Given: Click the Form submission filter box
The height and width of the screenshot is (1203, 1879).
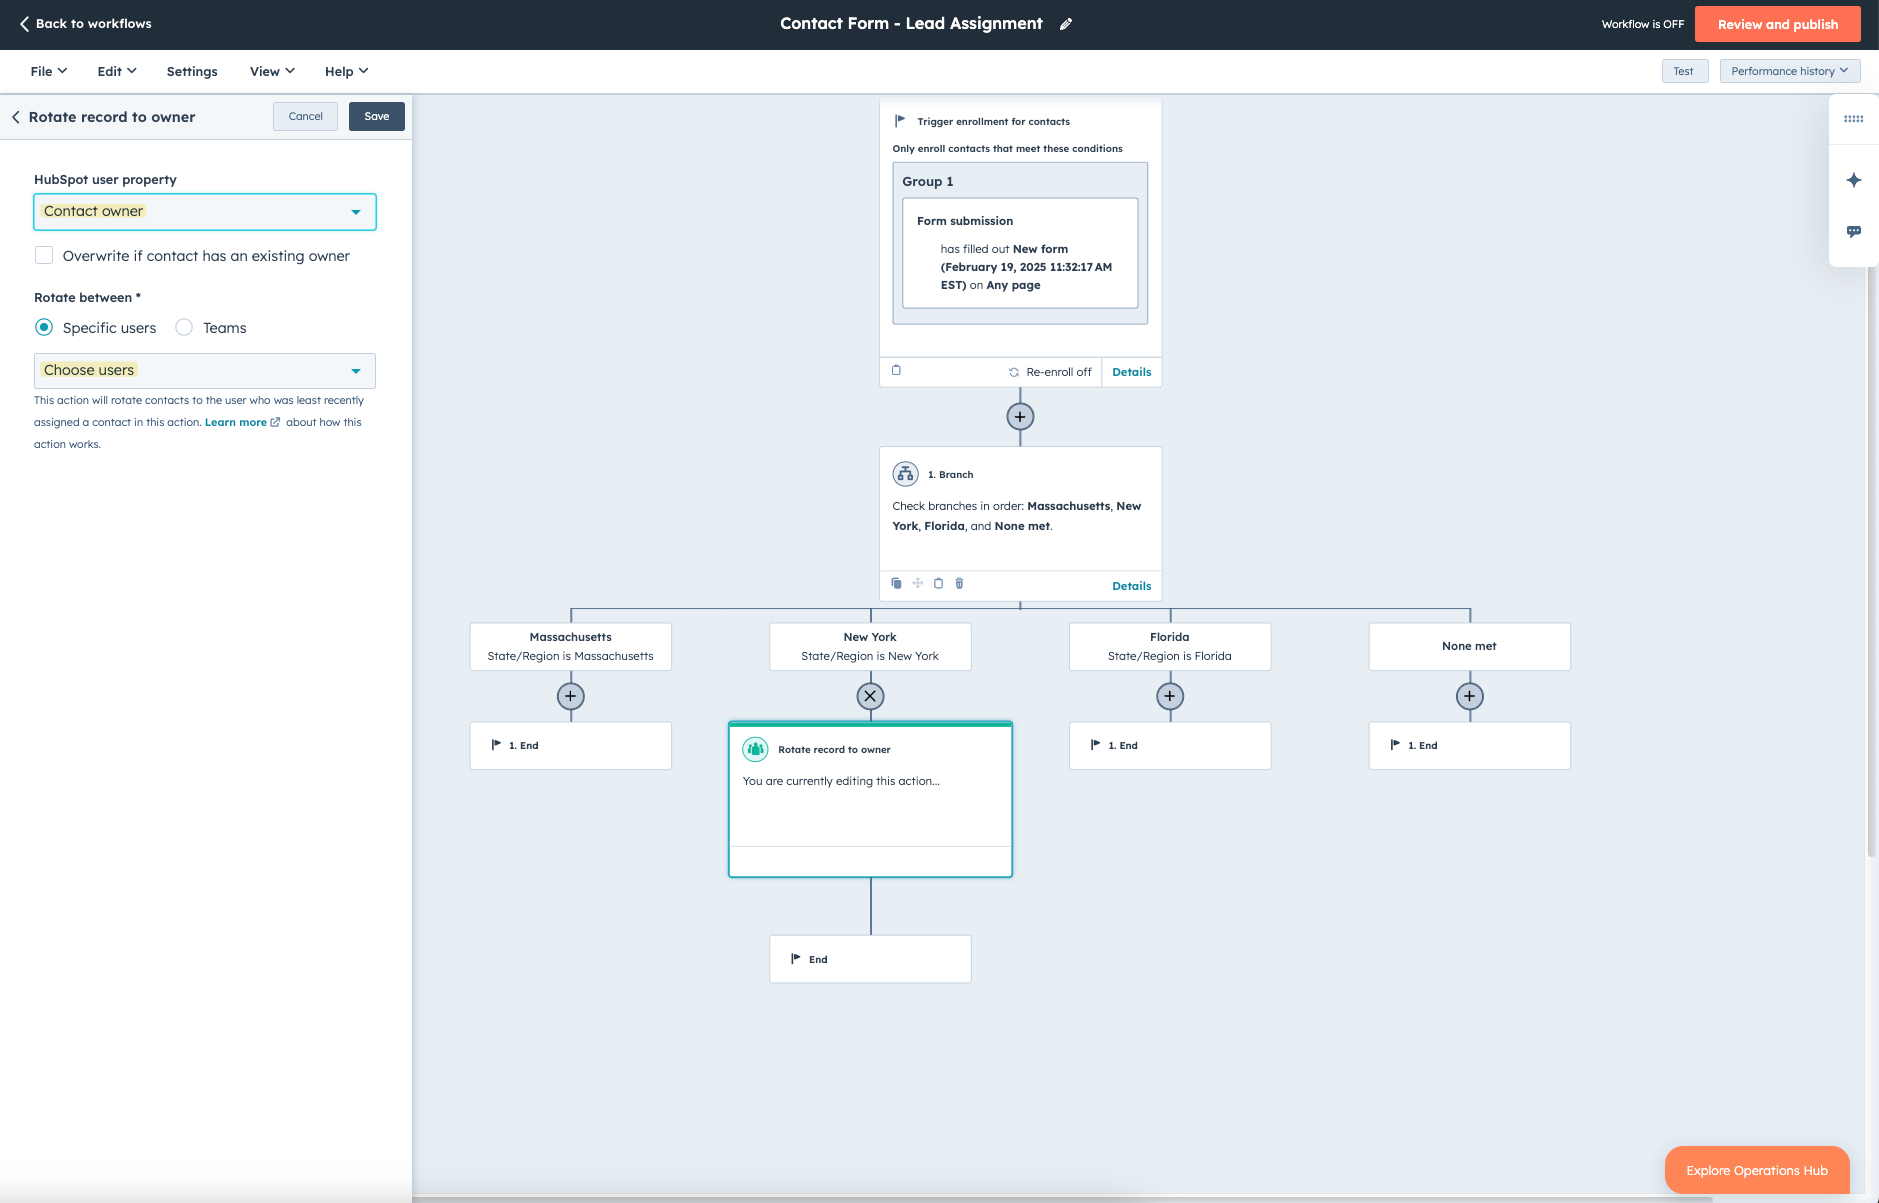Looking at the screenshot, I should 1020,253.
